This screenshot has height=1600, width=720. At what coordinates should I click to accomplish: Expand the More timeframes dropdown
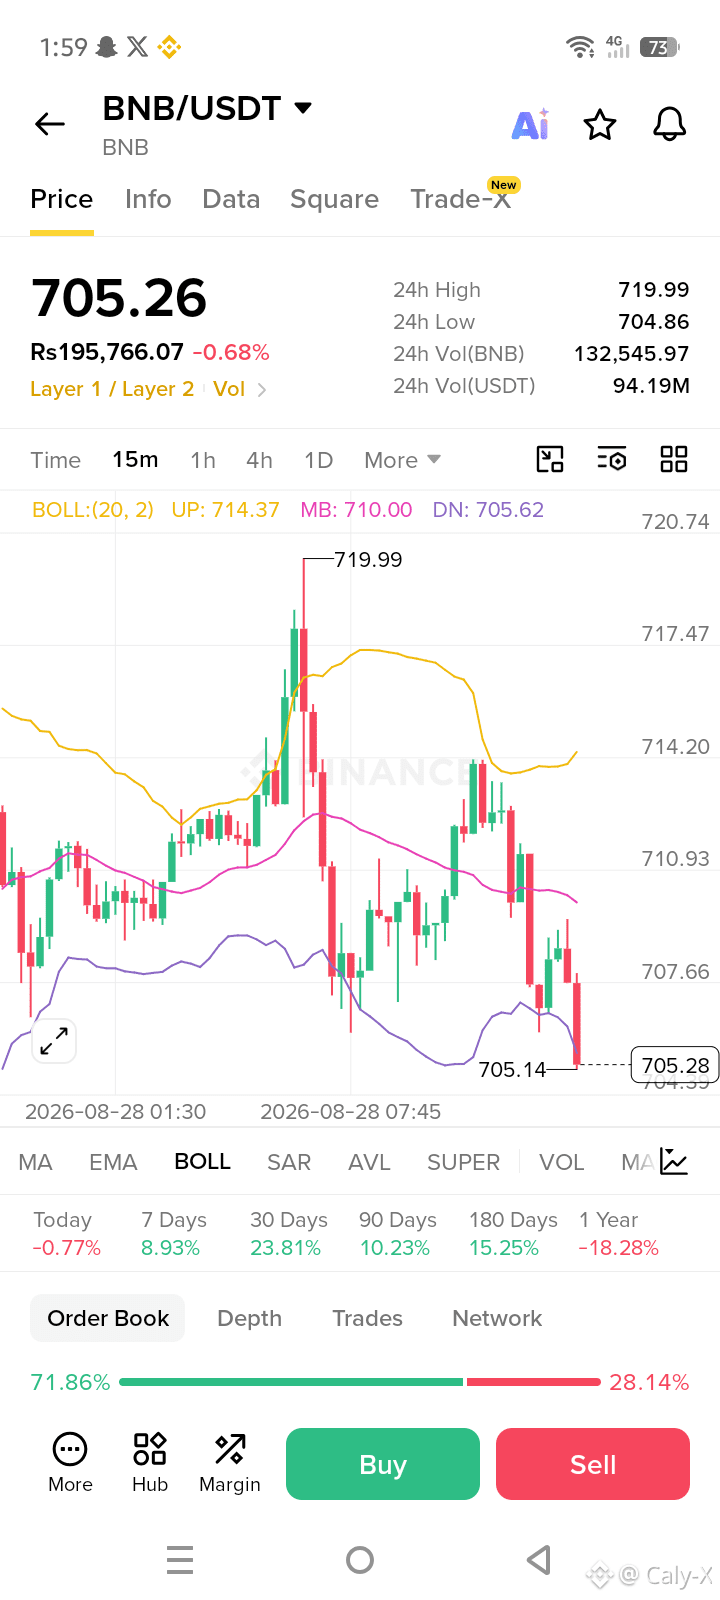point(402,460)
